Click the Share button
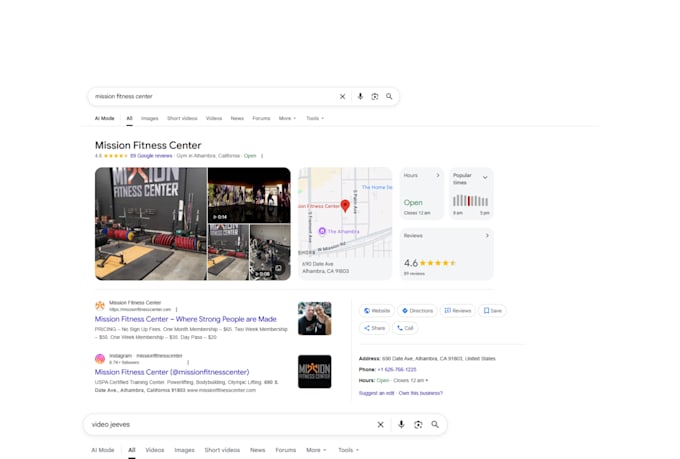The image size is (680, 459). tap(374, 328)
